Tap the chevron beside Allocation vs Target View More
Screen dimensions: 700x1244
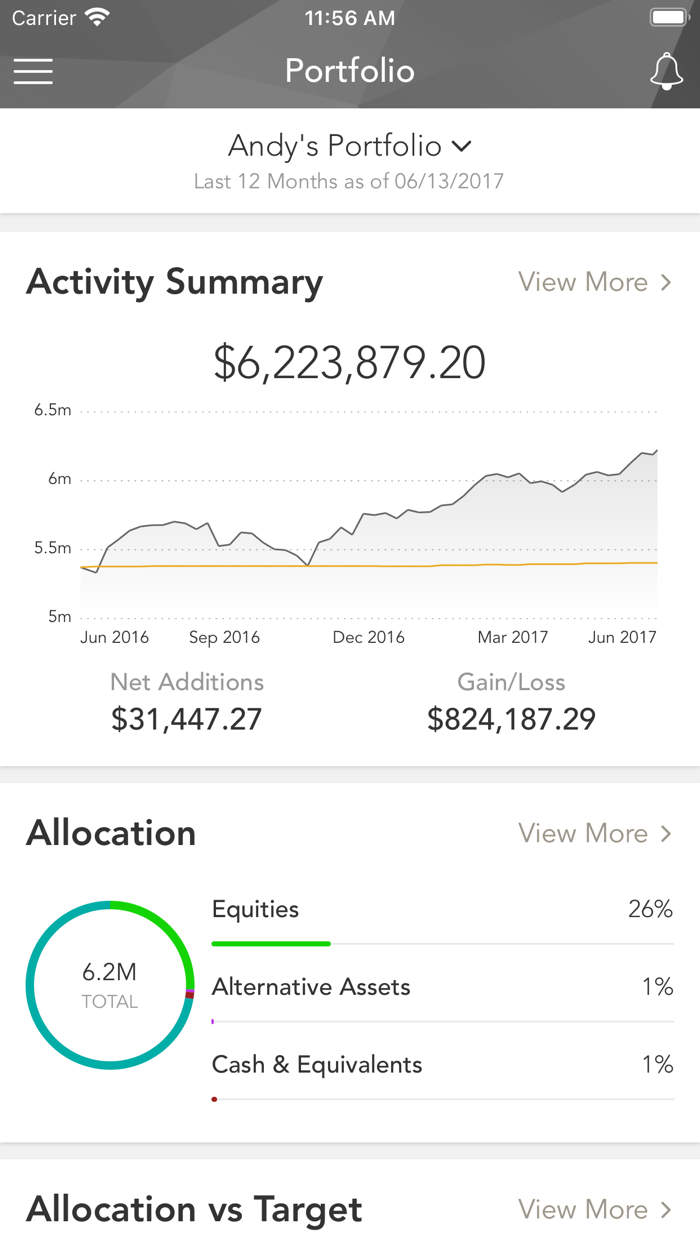[666, 1210]
